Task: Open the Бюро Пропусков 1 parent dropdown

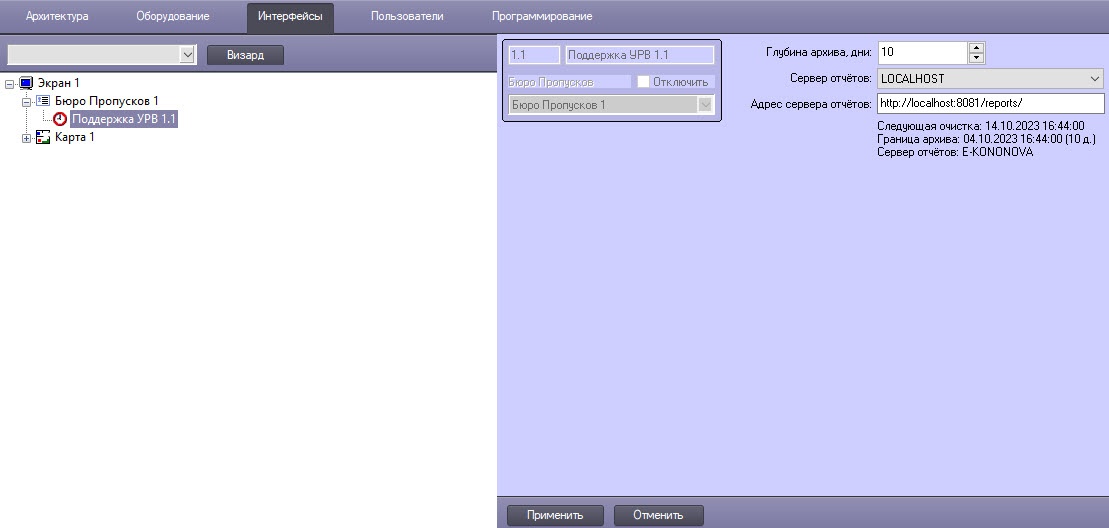Action: (x=705, y=105)
